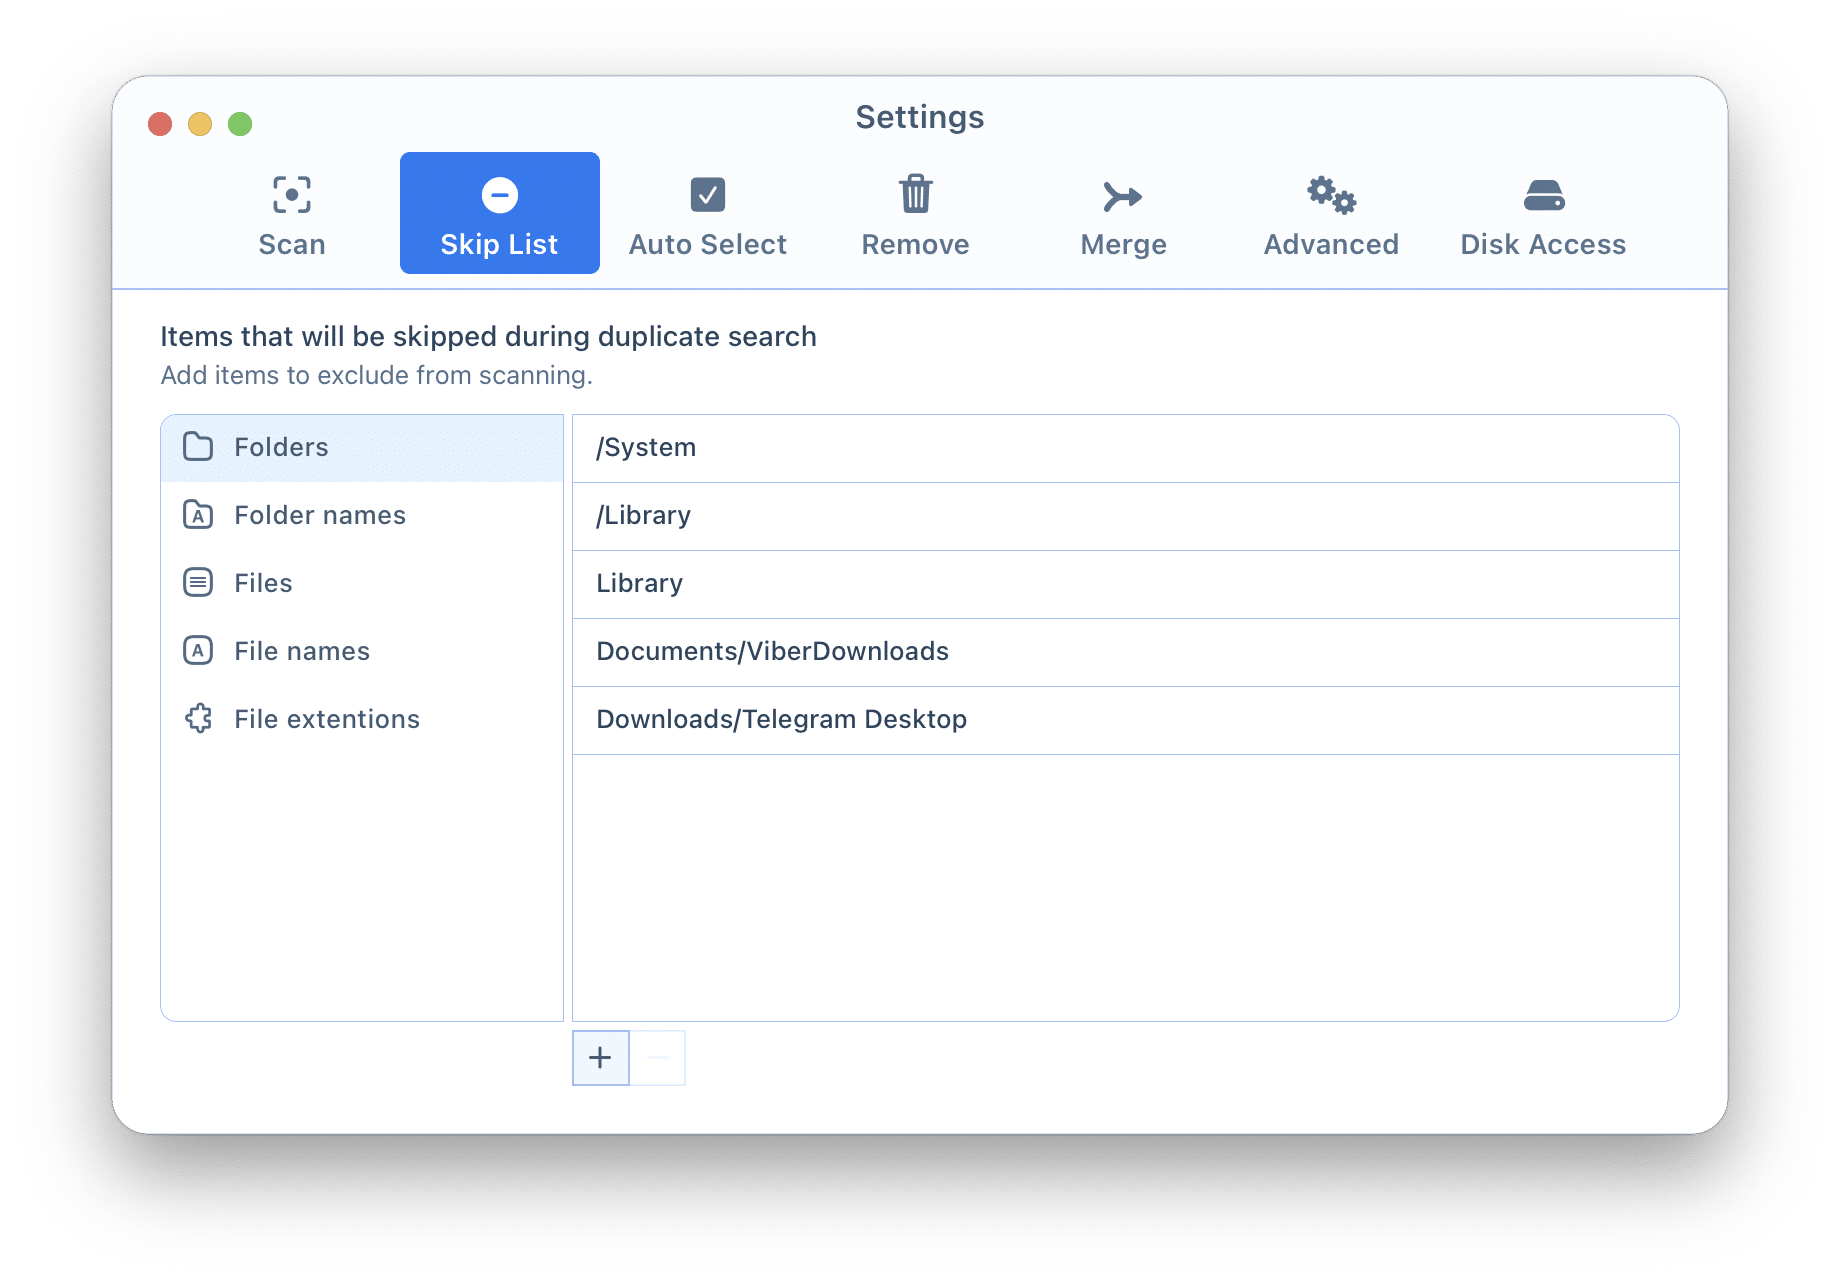Click the minus button to remove item
The height and width of the screenshot is (1282, 1840).
(658, 1058)
